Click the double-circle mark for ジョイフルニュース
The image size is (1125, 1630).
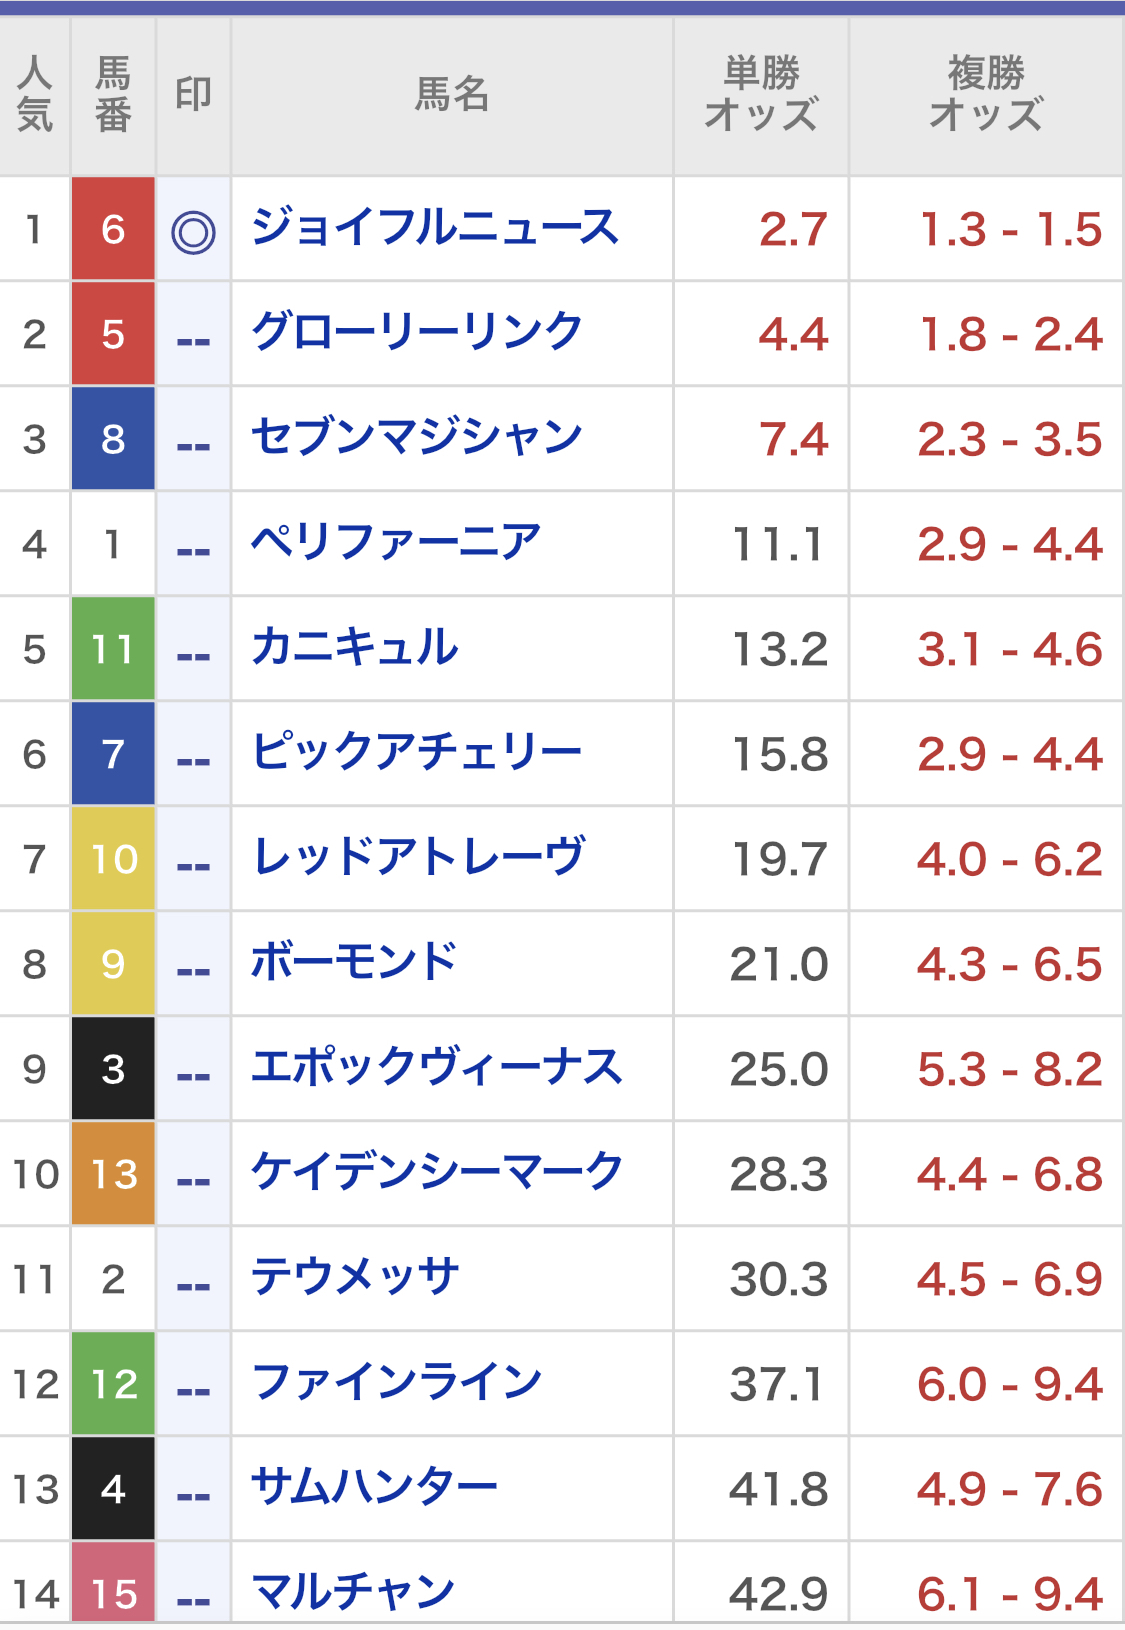193,231
